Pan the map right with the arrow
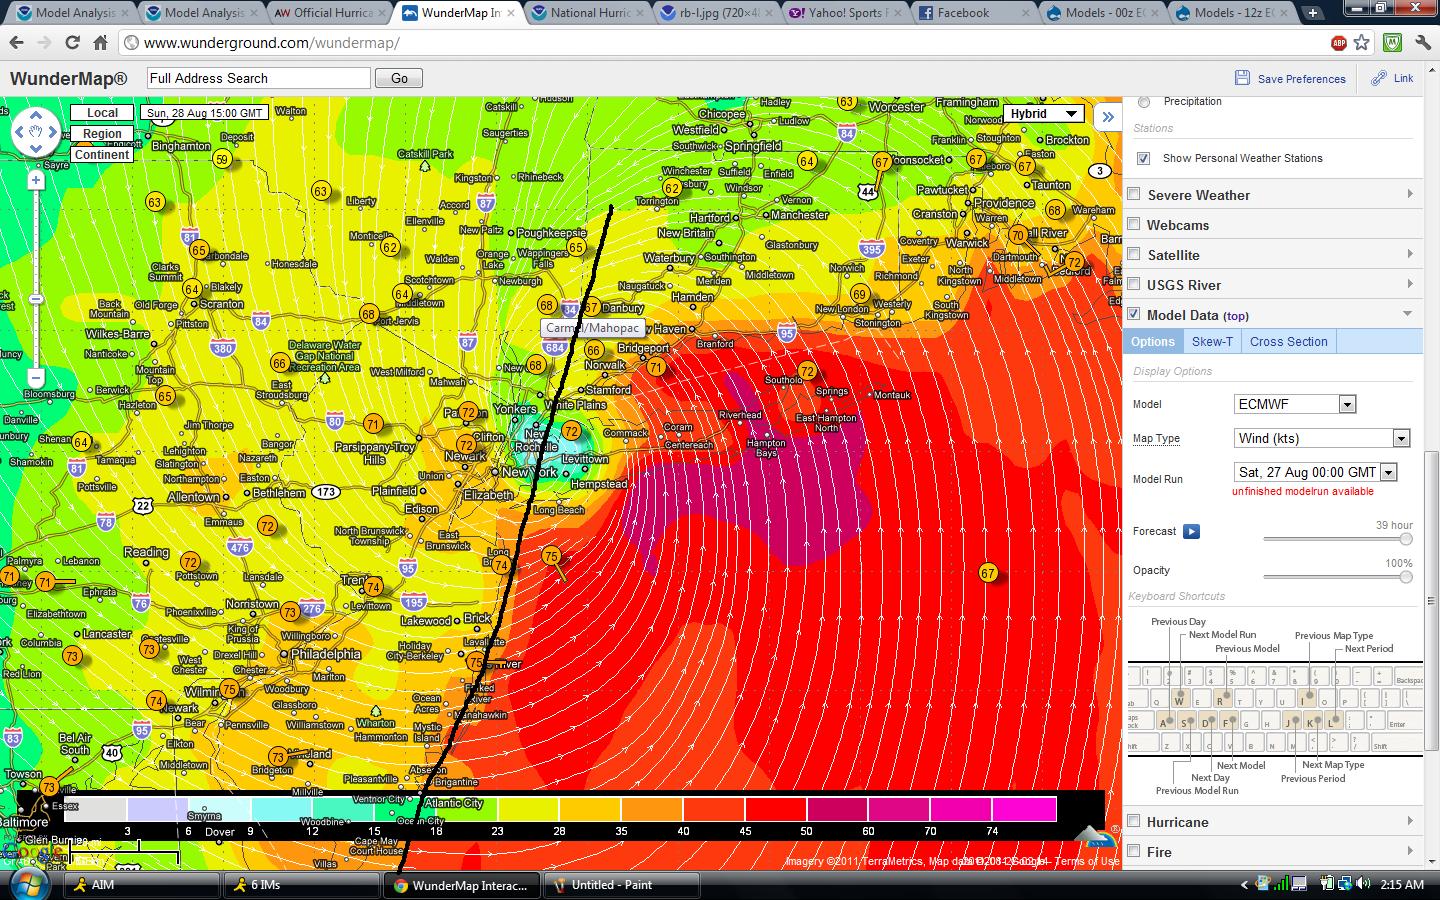 (53, 132)
